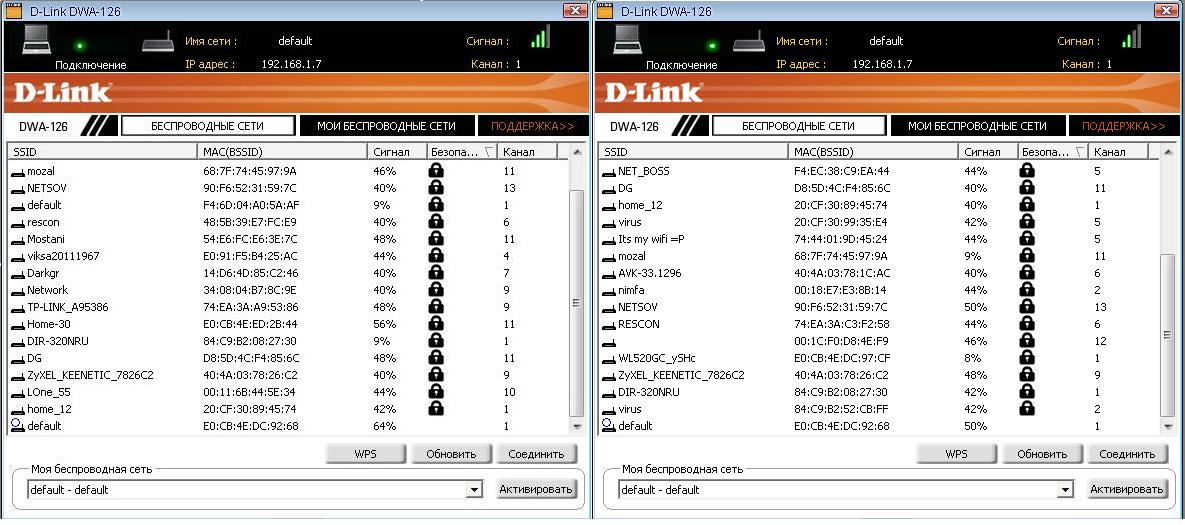Click connected default network icon in left window
The image size is (1185, 525).
point(17,425)
